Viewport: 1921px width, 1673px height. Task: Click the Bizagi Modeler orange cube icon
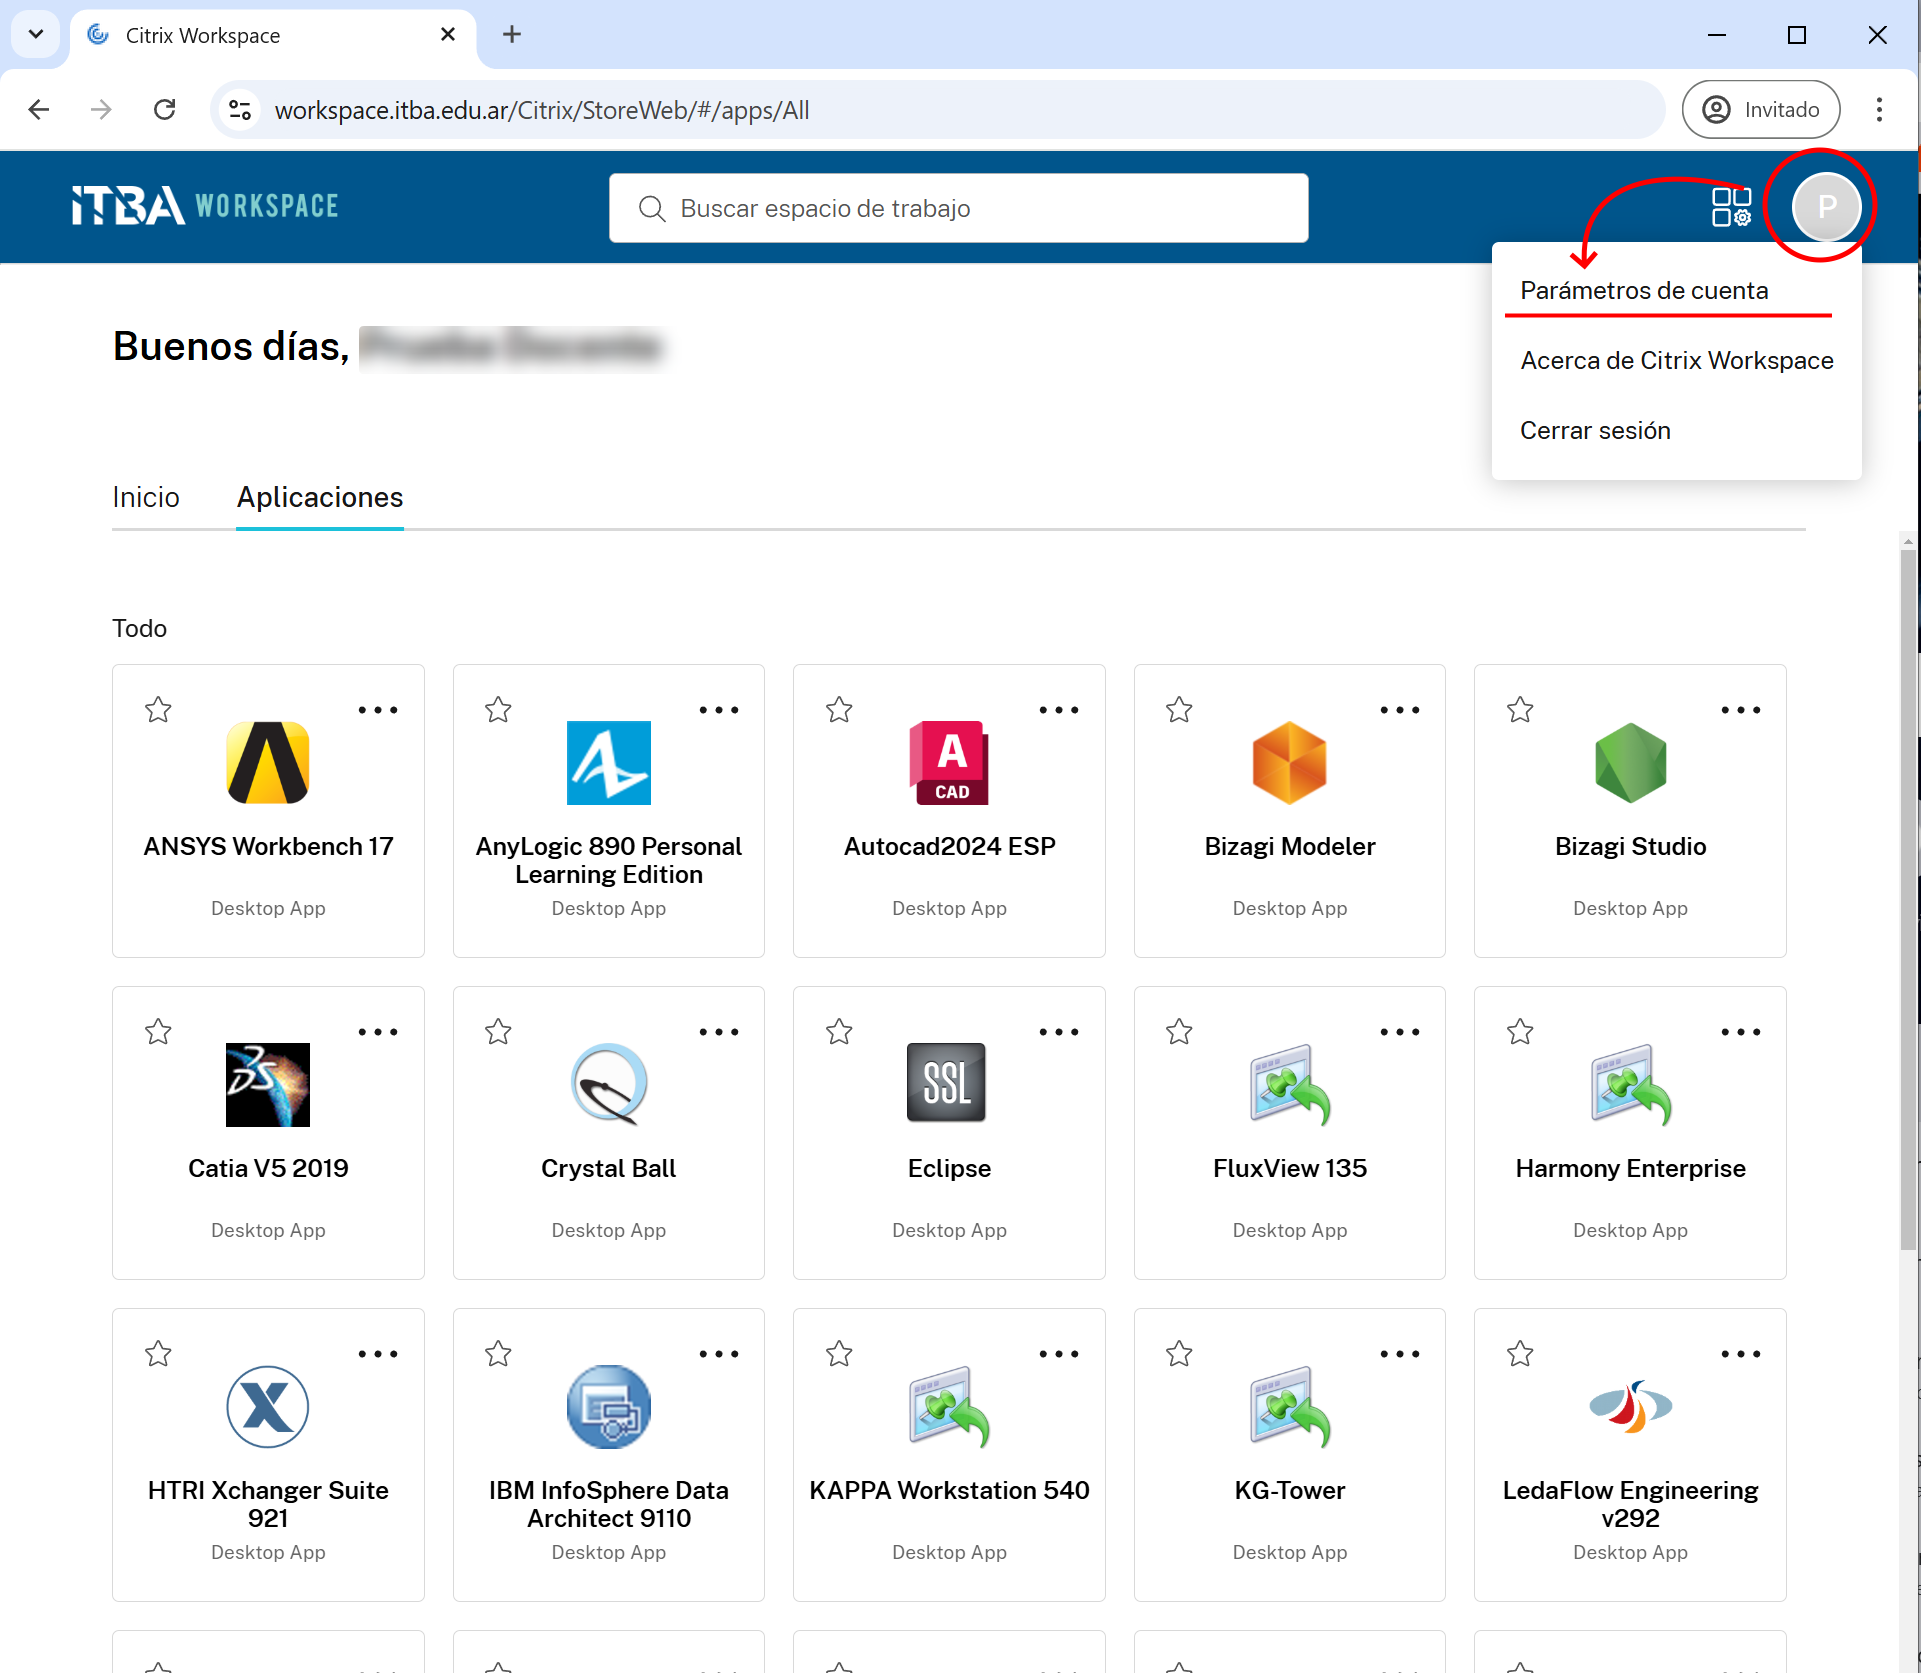tap(1289, 762)
